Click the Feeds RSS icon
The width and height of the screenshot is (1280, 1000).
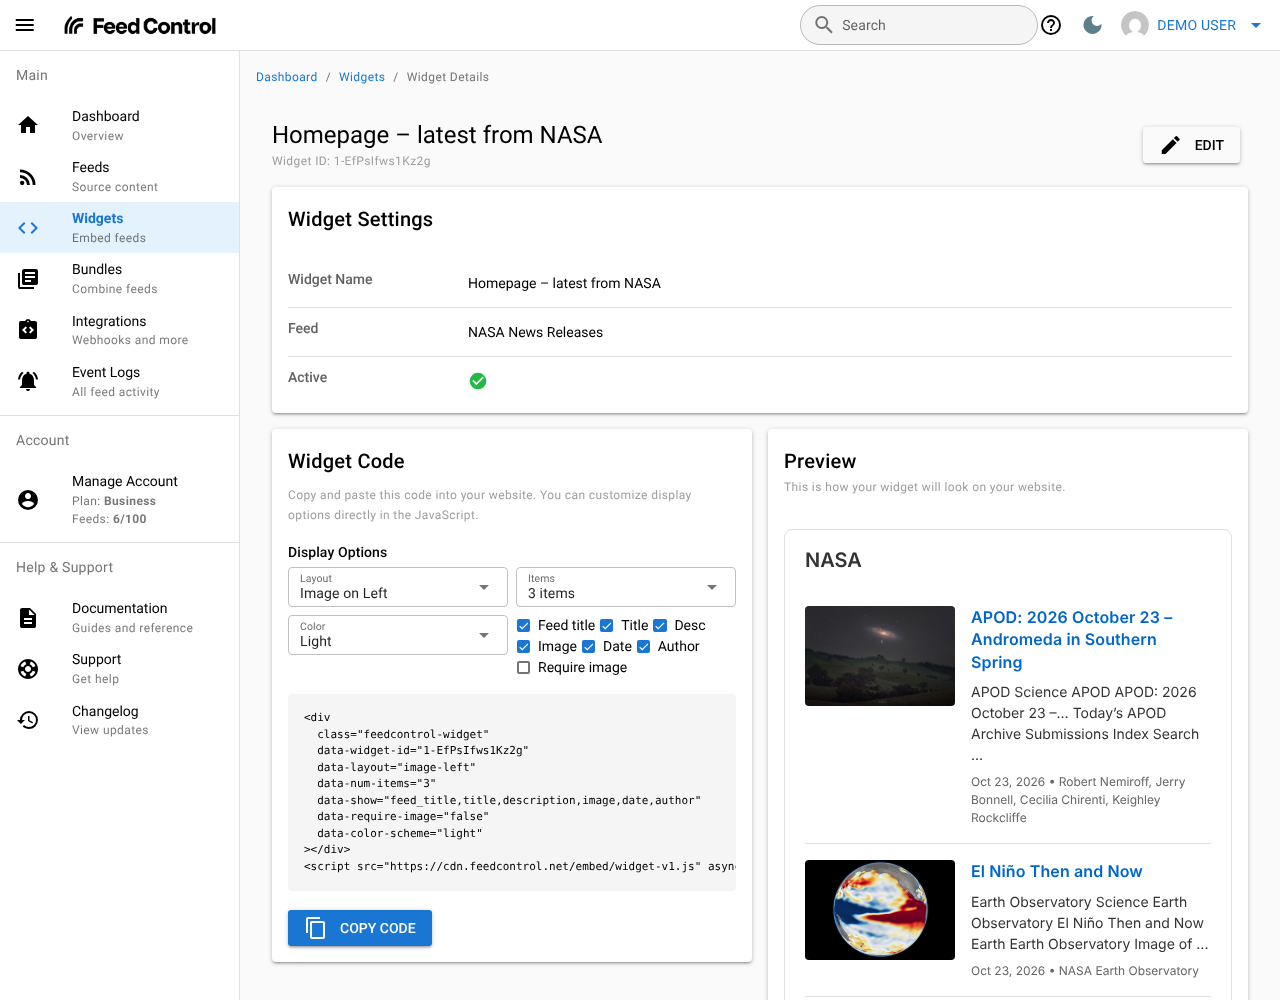click(28, 177)
